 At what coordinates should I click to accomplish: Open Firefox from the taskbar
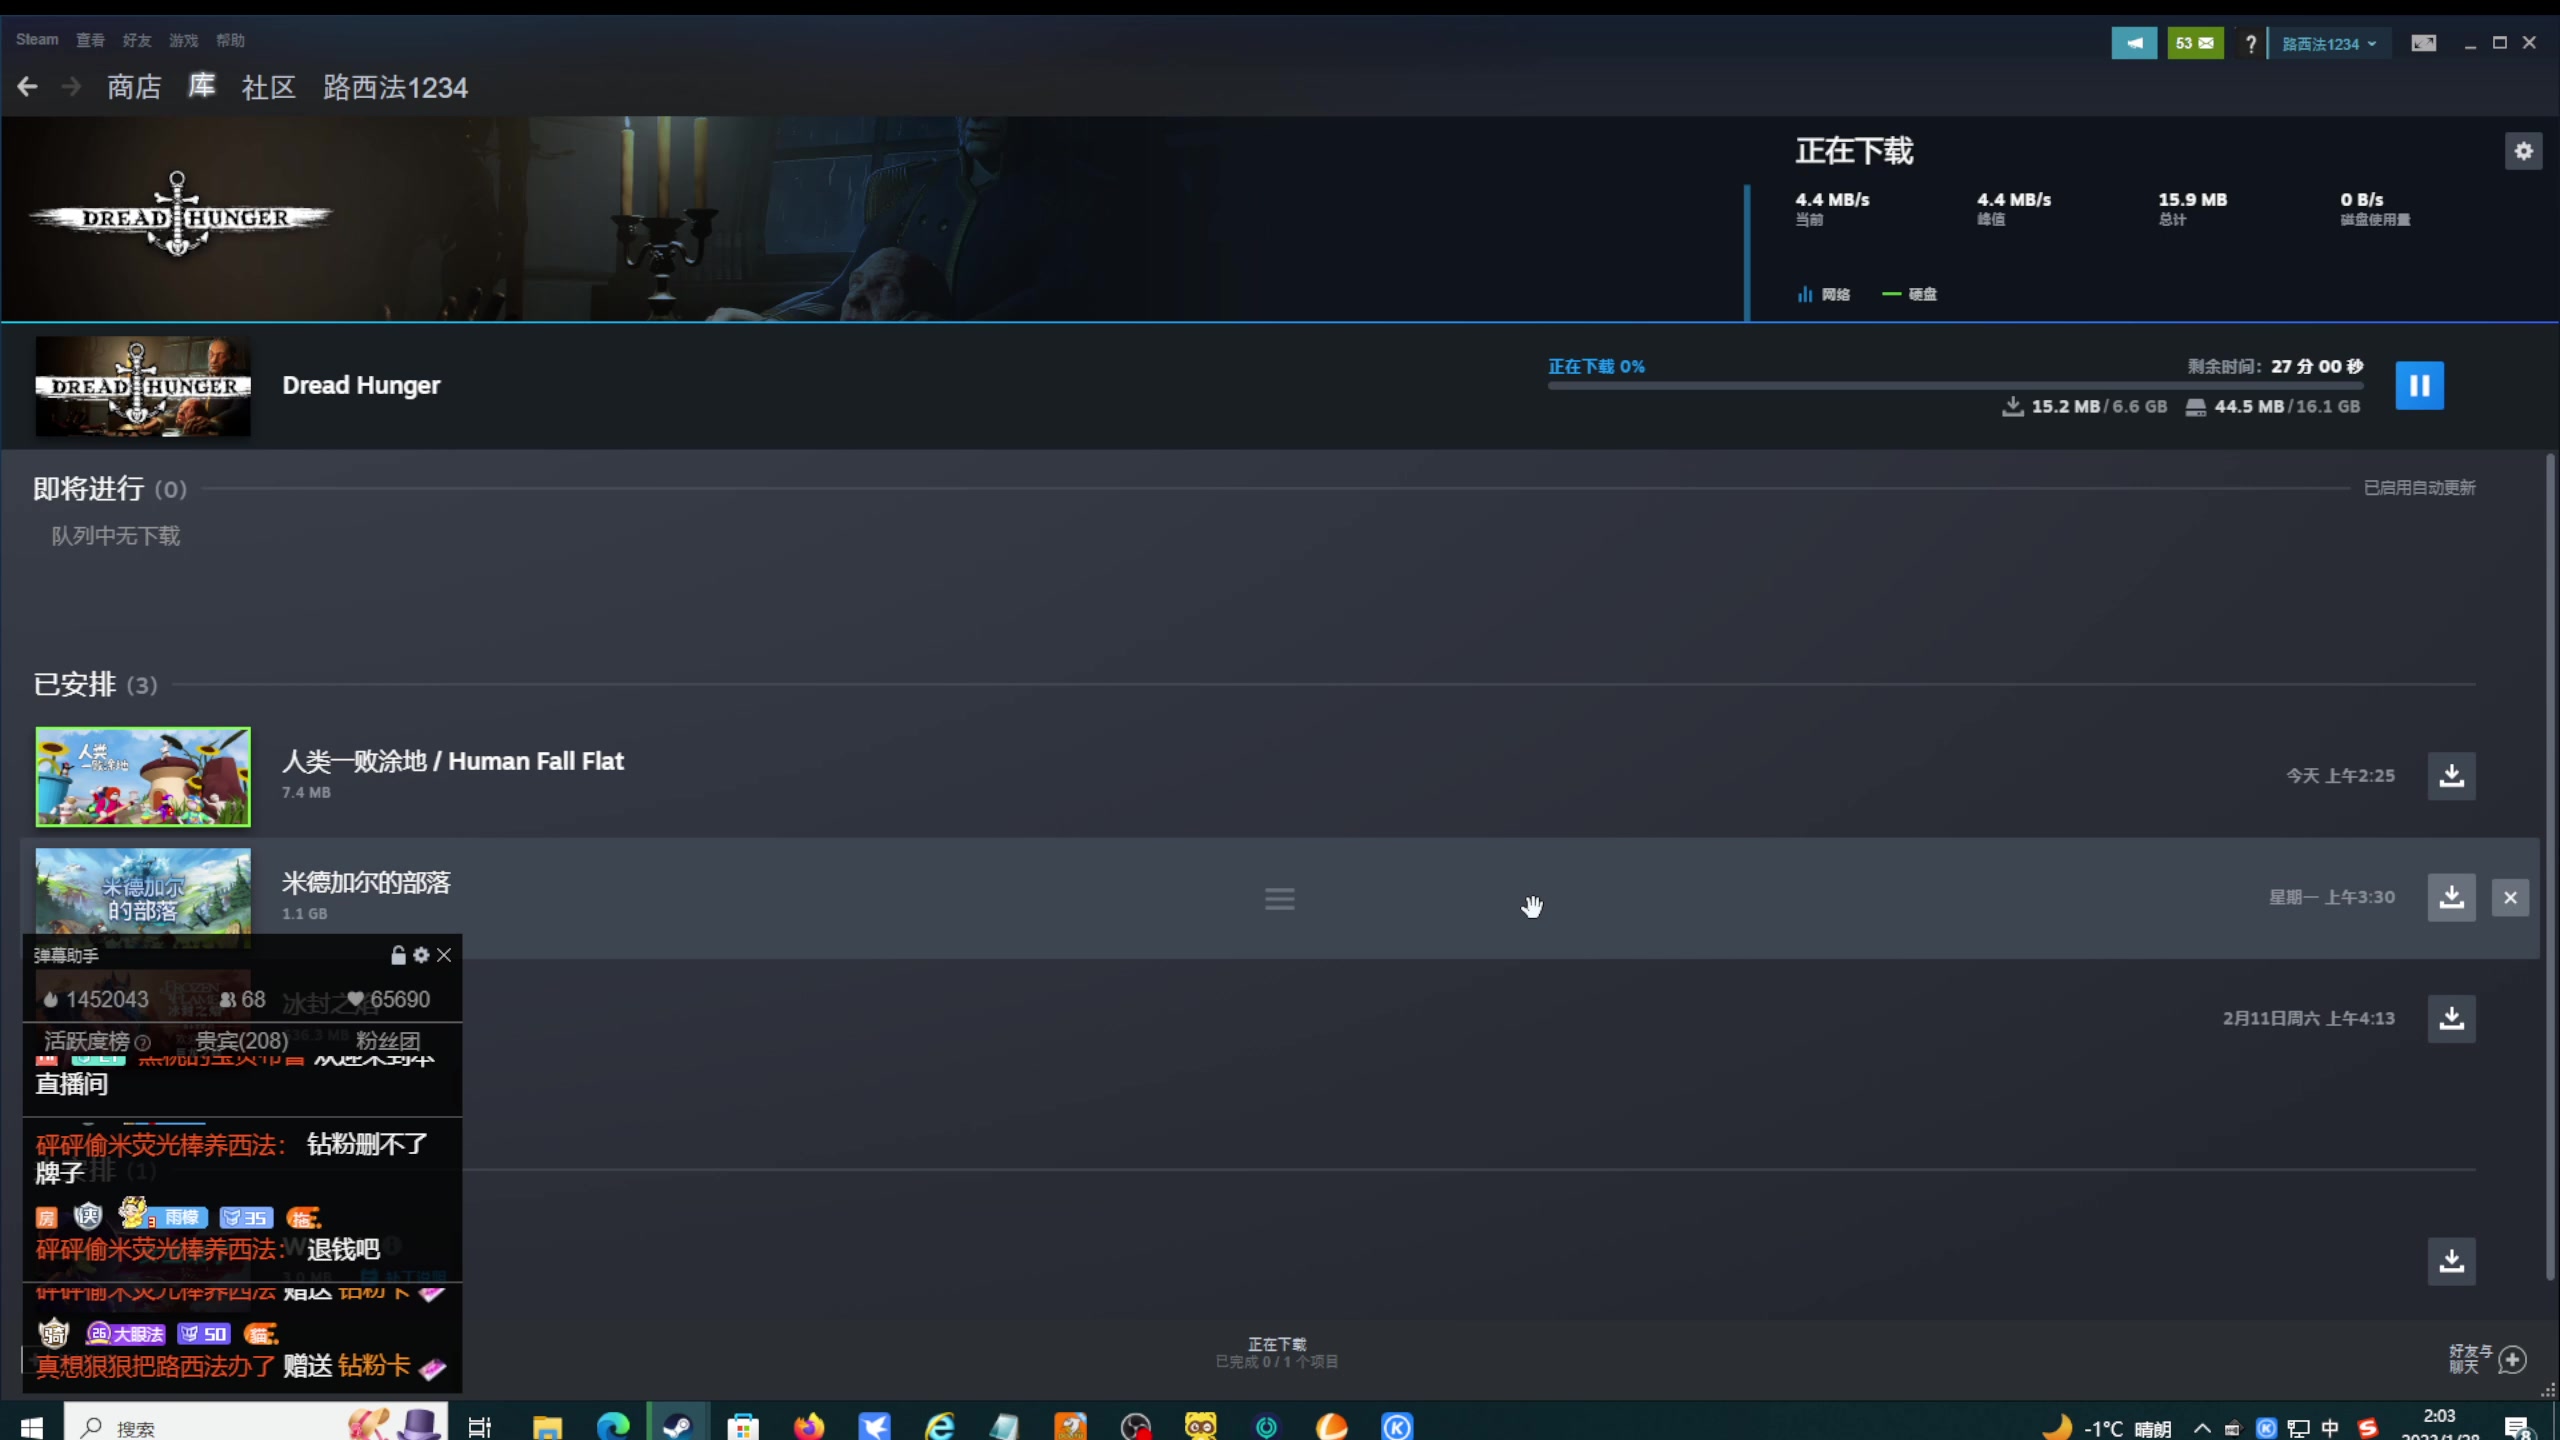tap(809, 1427)
